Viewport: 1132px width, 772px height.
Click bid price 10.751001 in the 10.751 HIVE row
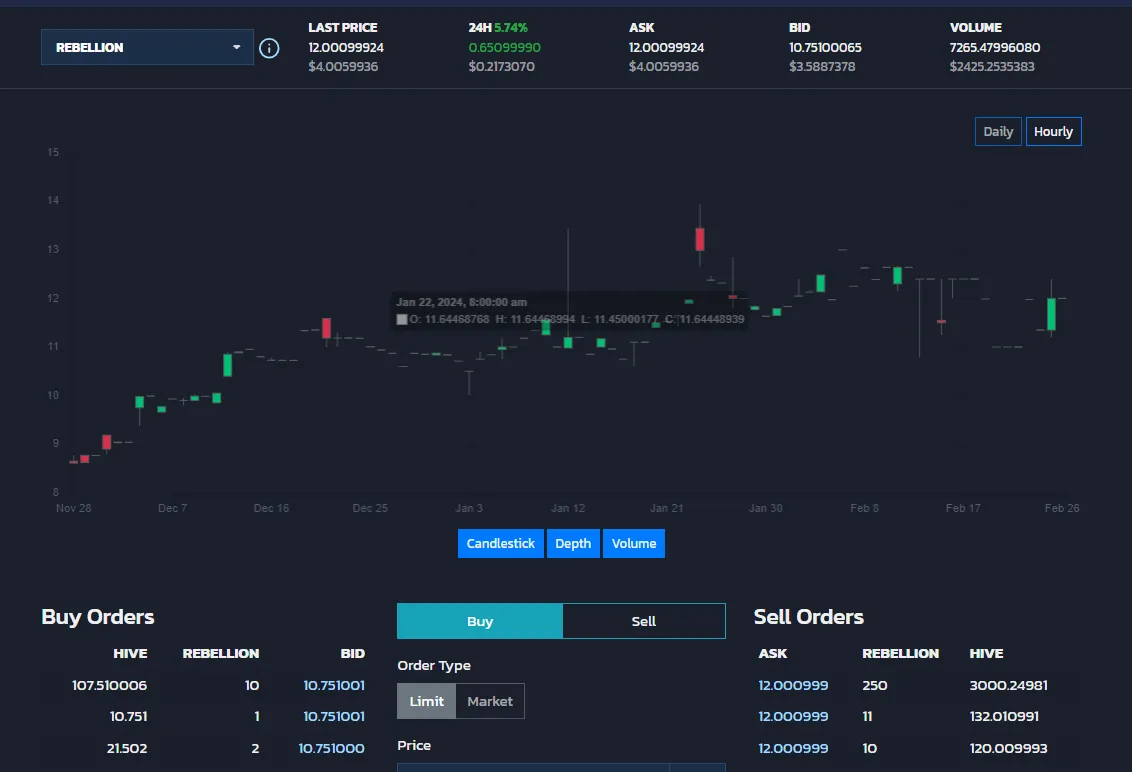[334, 716]
